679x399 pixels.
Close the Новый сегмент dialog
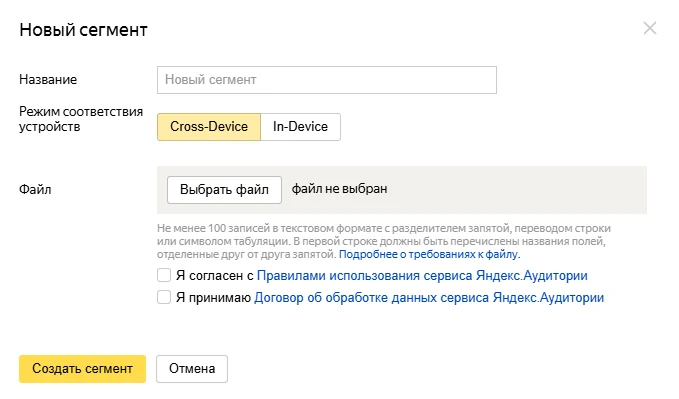[650, 29]
